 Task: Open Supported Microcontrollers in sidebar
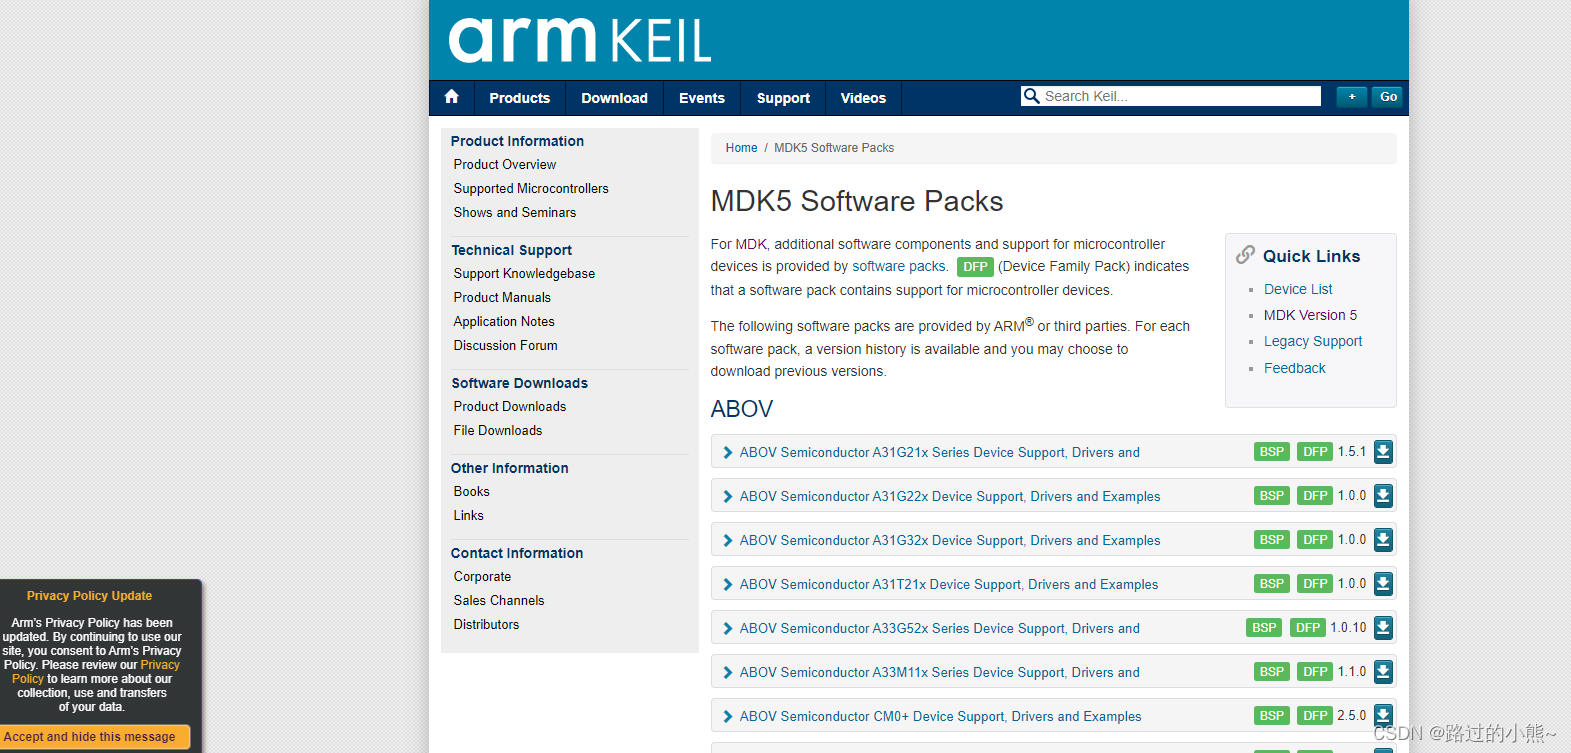click(x=530, y=188)
